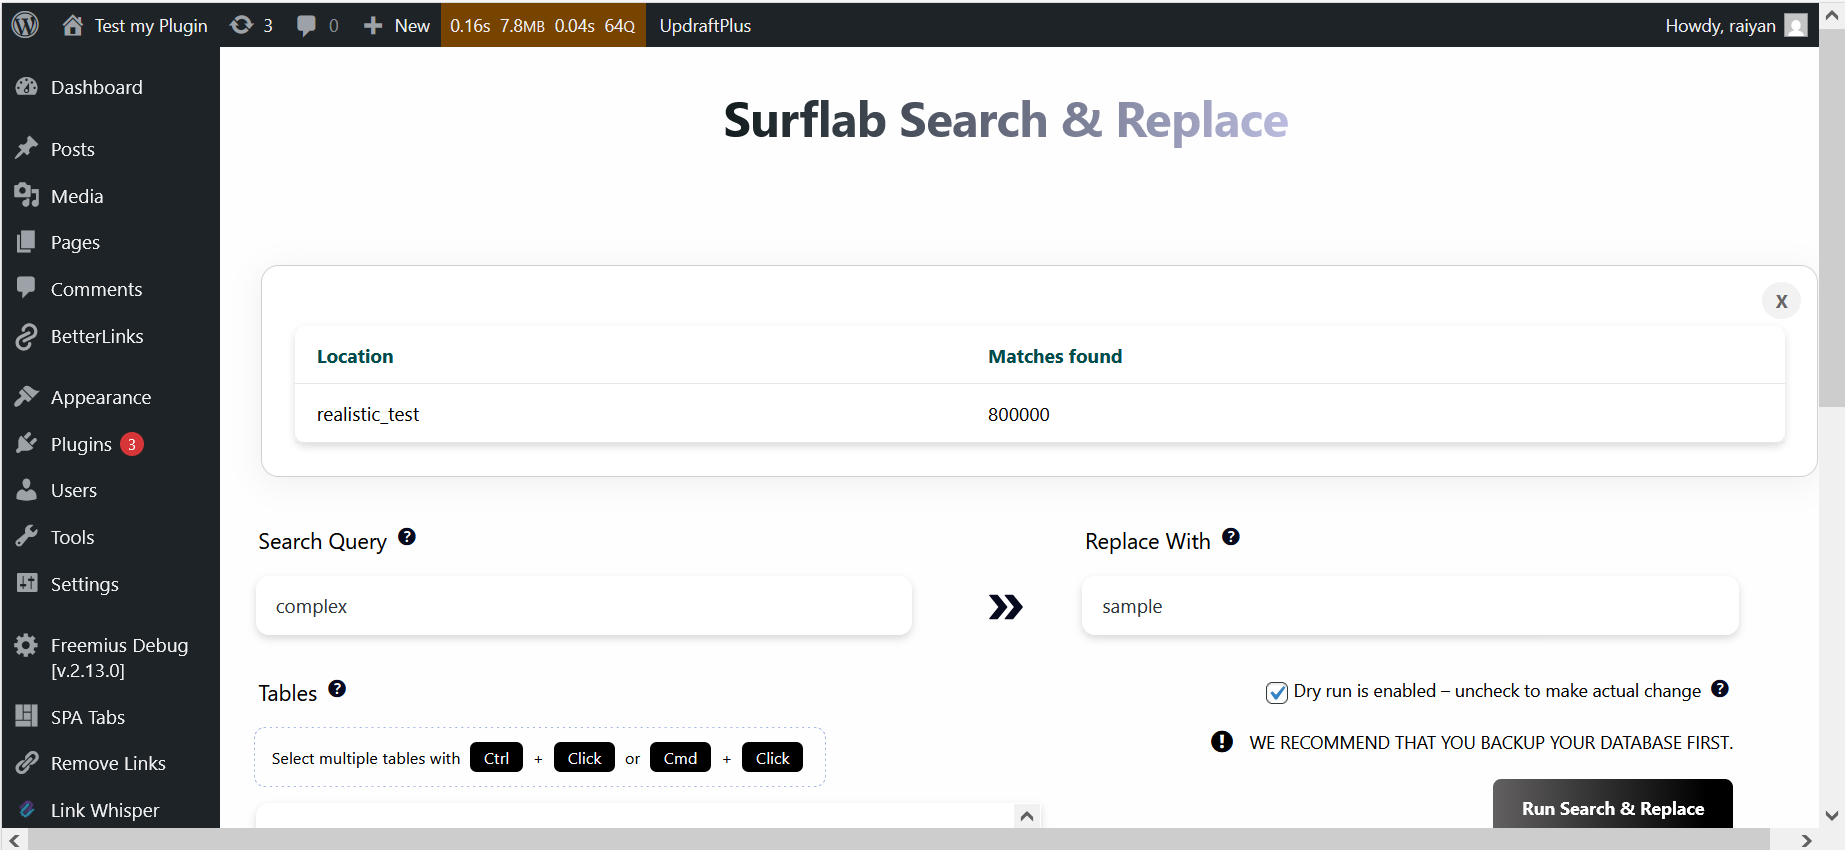This screenshot has width=1845, height=850.
Task: Click the plus icon for New content
Action: point(373,26)
